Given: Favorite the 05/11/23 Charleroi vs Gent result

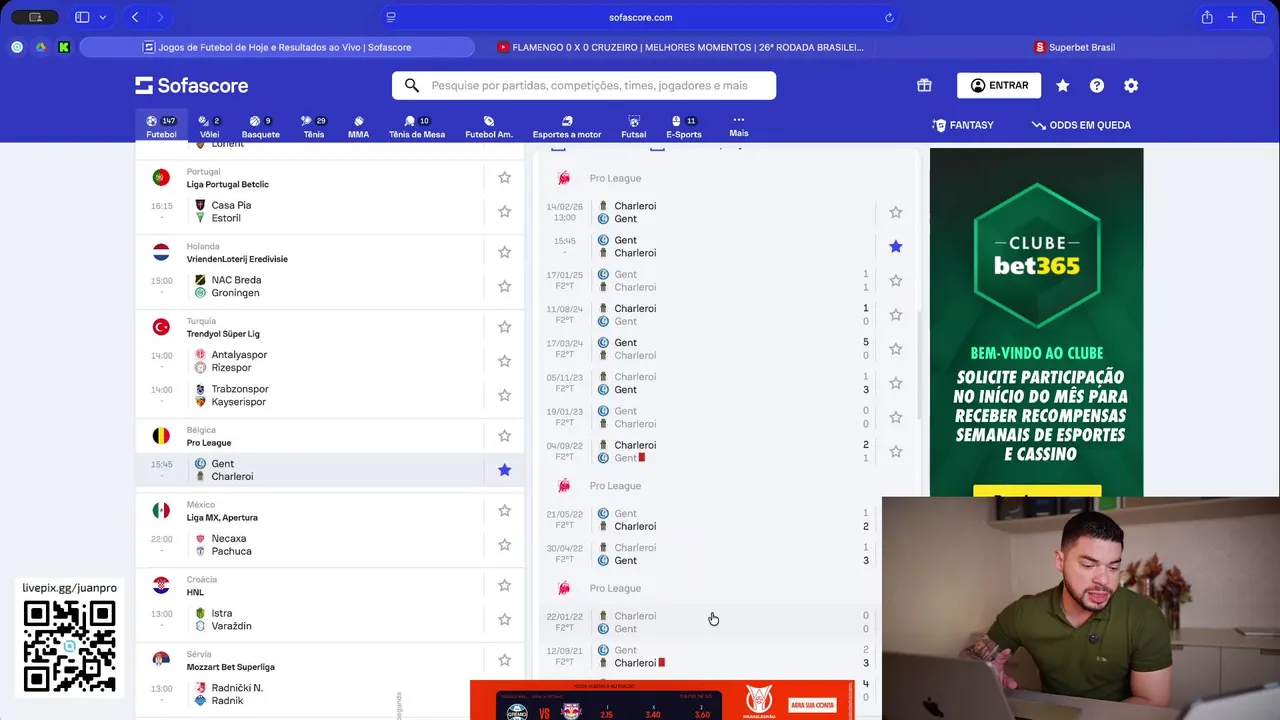Looking at the screenshot, I should (x=896, y=383).
